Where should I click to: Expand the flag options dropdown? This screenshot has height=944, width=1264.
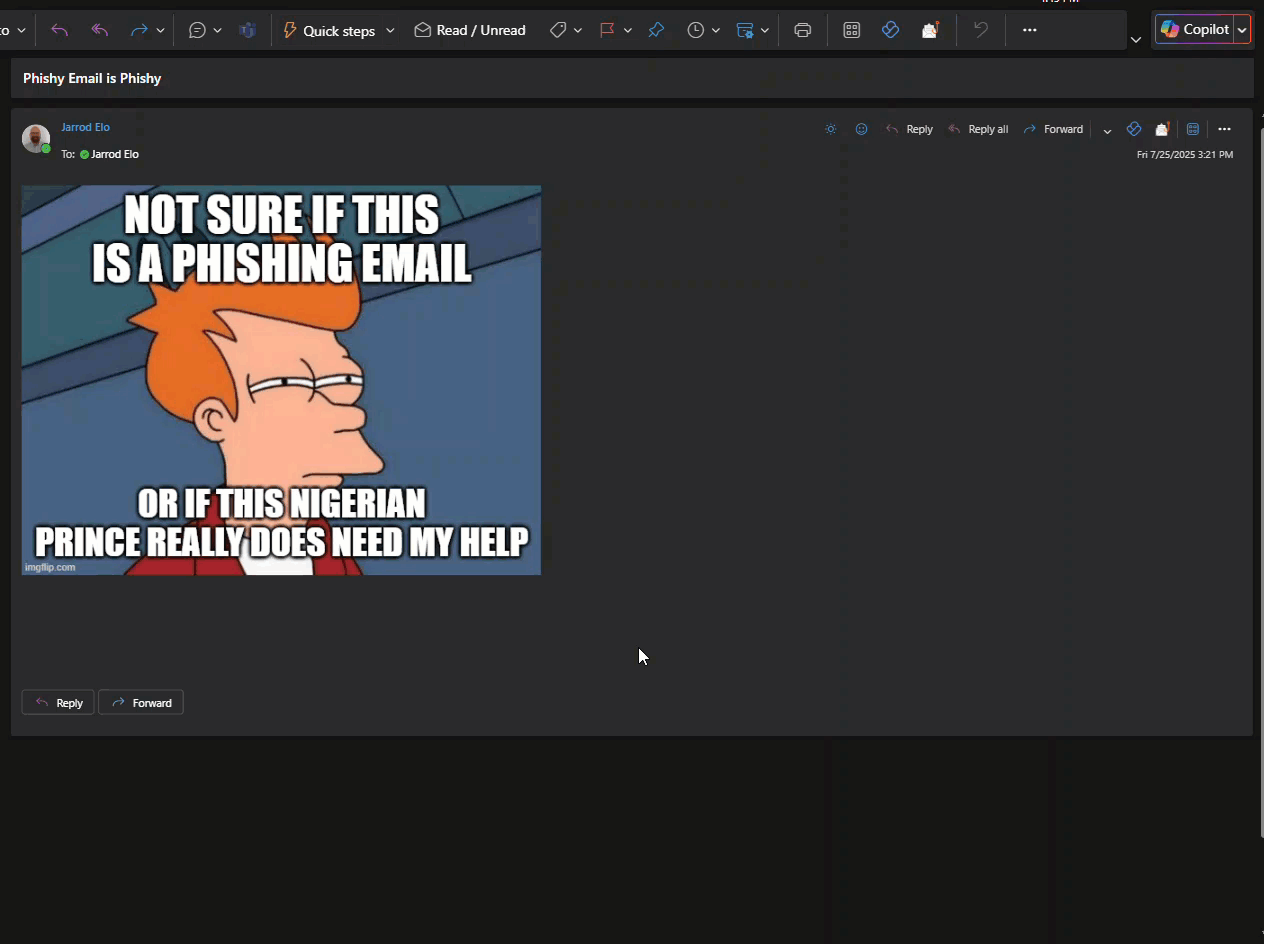pyautogui.click(x=628, y=31)
